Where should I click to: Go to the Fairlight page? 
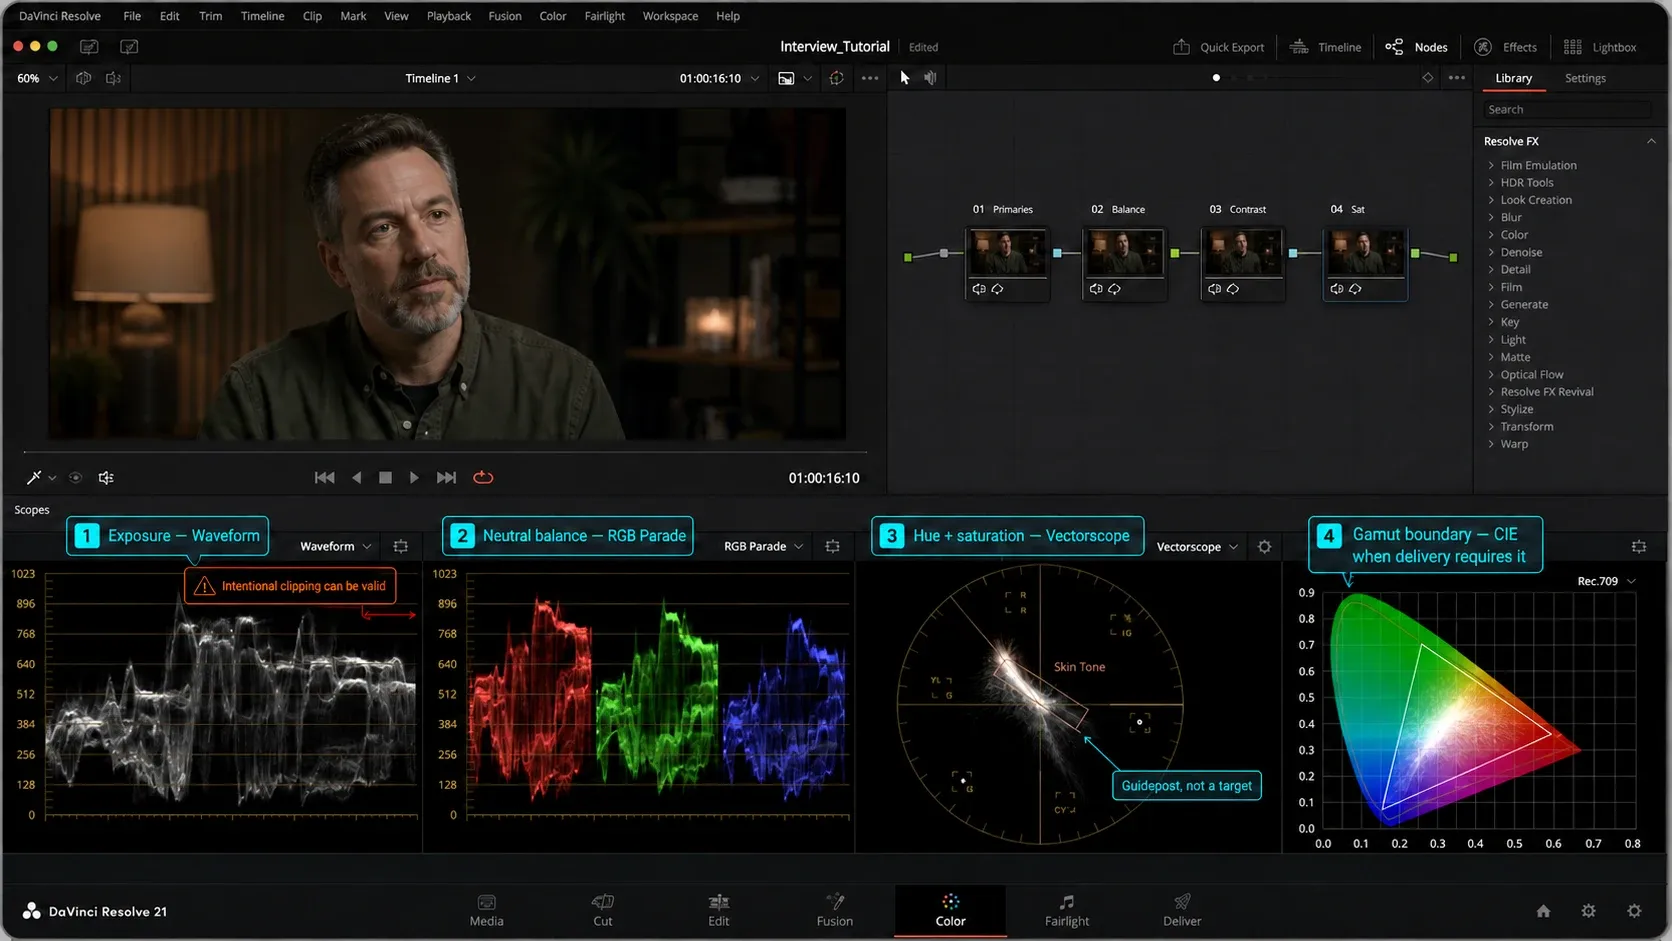click(x=1067, y=910)
